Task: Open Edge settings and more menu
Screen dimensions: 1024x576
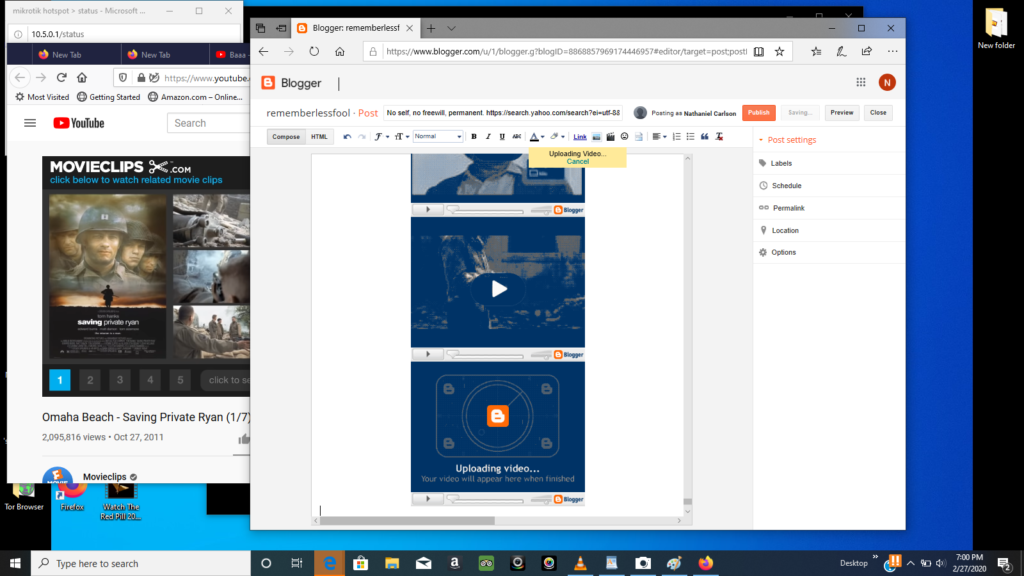Action: tap(892, 52)
